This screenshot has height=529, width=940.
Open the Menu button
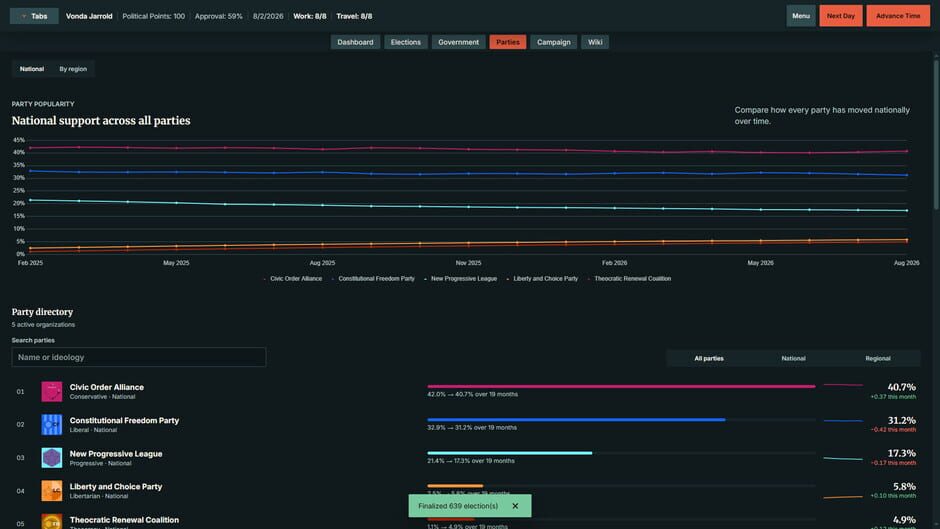(x=801, y=16)
